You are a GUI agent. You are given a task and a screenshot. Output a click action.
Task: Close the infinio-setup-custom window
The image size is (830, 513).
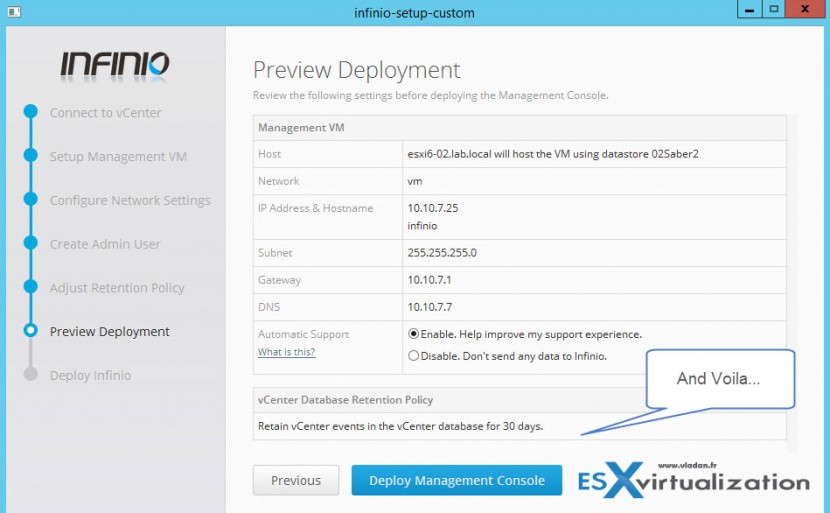tap(805, 10)
